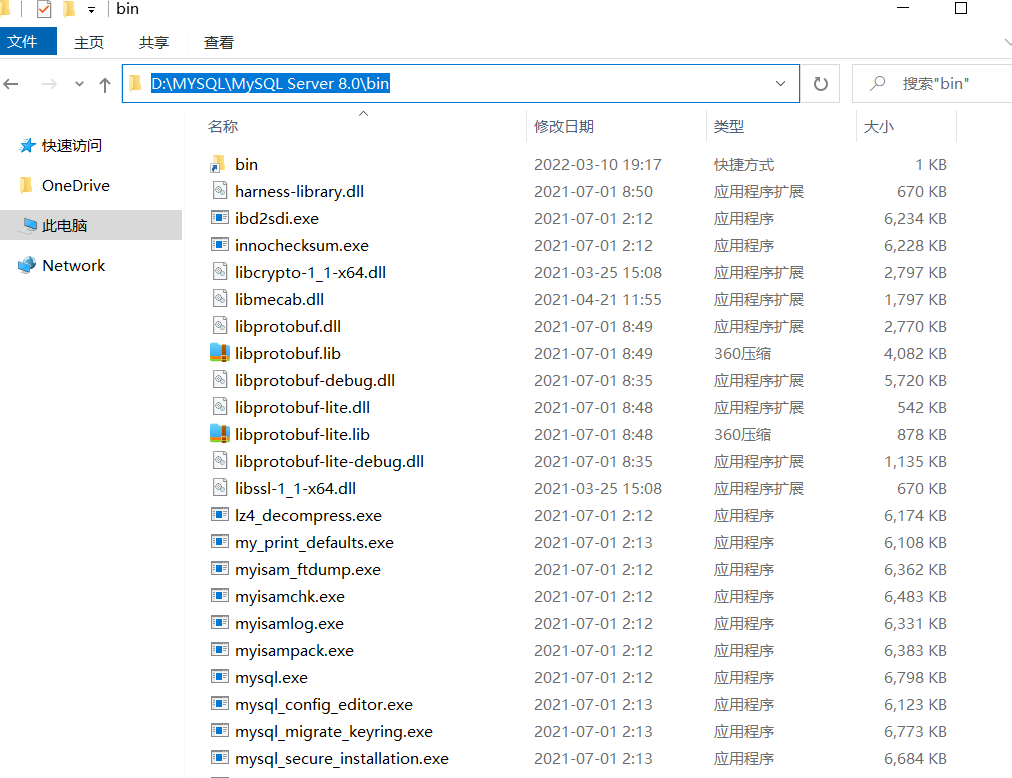Select the bin shortcut folder icon
This screenshot has width=1012, height=778.
[x=218, y=164]
